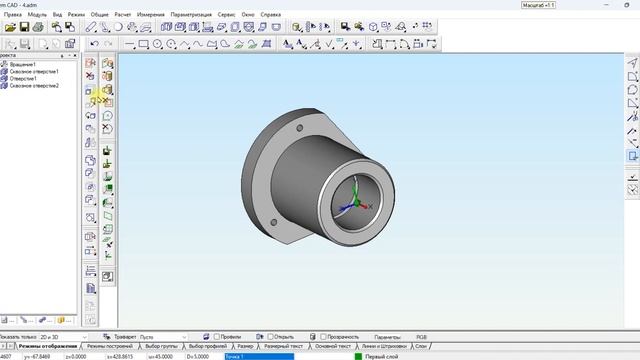Click the green work plane icon
Screen dimensions: 640x360
pos(108,216)
